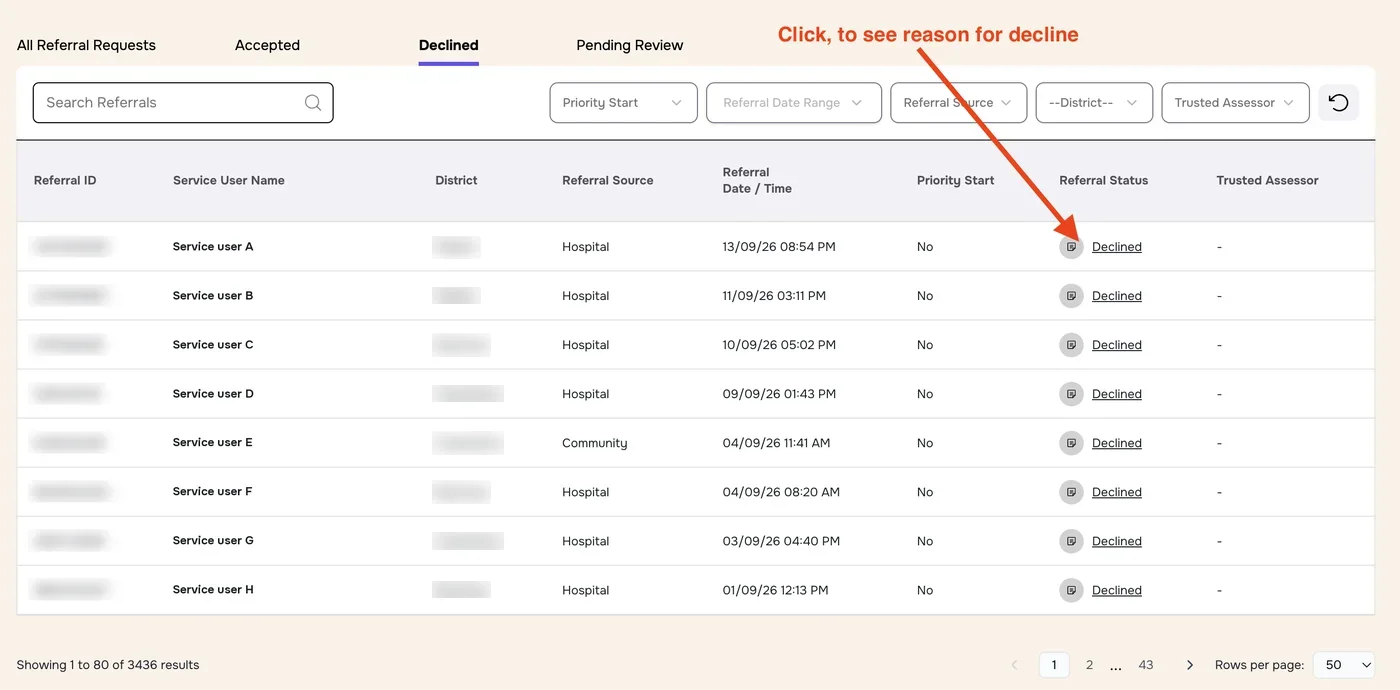Click Service user H name
Screen dimensions: 1400x690
(213, 589)
